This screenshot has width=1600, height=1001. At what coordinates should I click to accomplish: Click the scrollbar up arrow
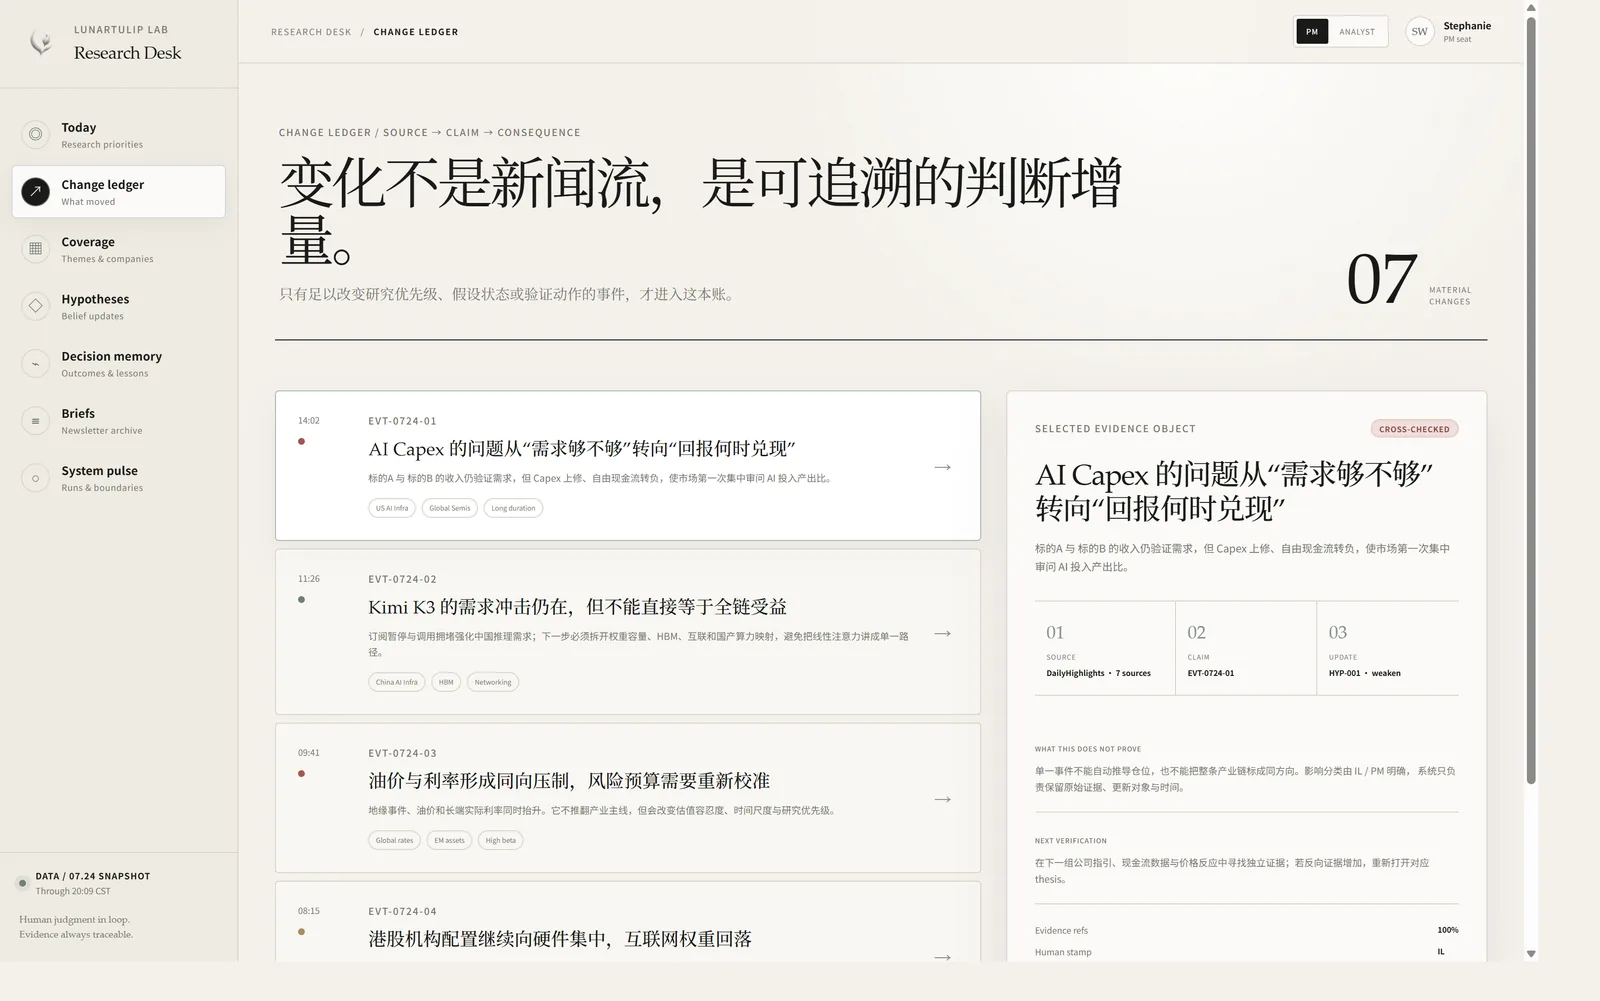(1530, 7)
